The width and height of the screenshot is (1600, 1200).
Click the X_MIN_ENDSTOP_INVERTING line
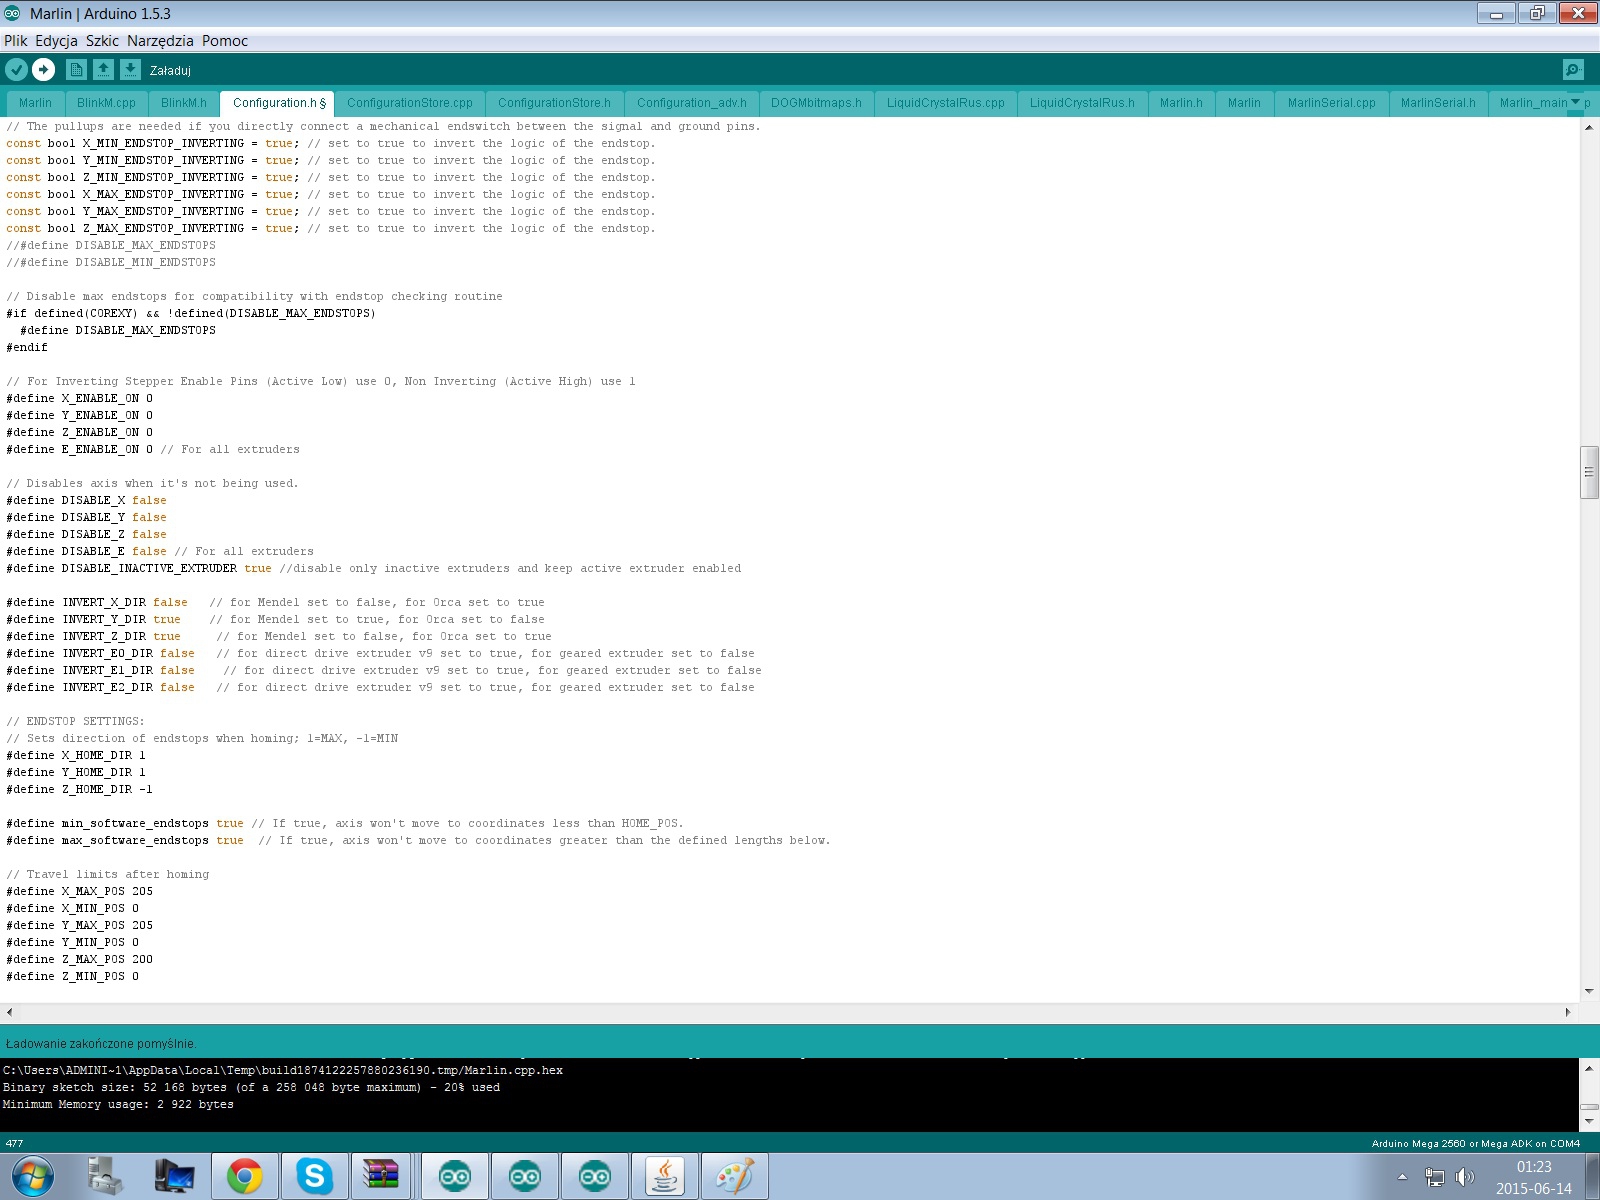(x=330, y=143)
